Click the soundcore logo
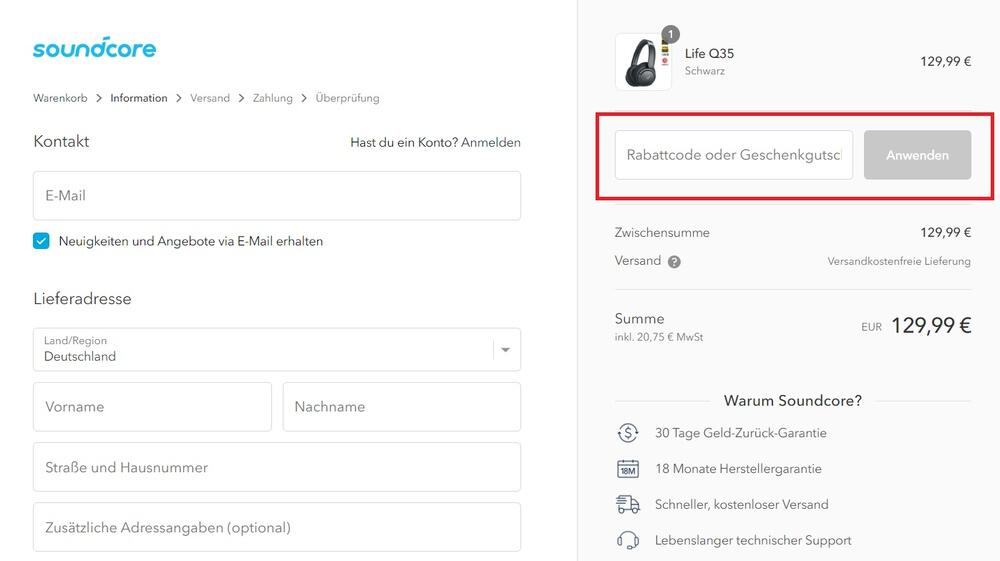Screen dimensions: 1000x561 [x=94, y=48]
